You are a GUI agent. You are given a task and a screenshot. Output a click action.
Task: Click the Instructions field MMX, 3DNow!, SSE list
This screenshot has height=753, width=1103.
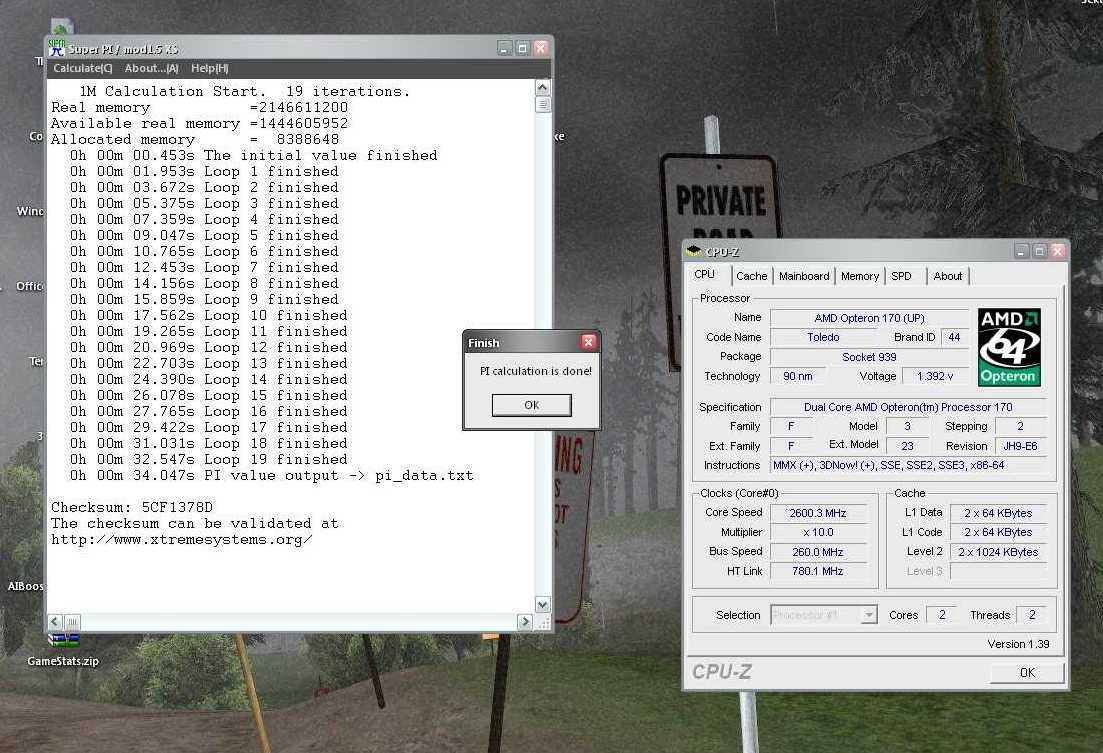[x=908, y=465]
